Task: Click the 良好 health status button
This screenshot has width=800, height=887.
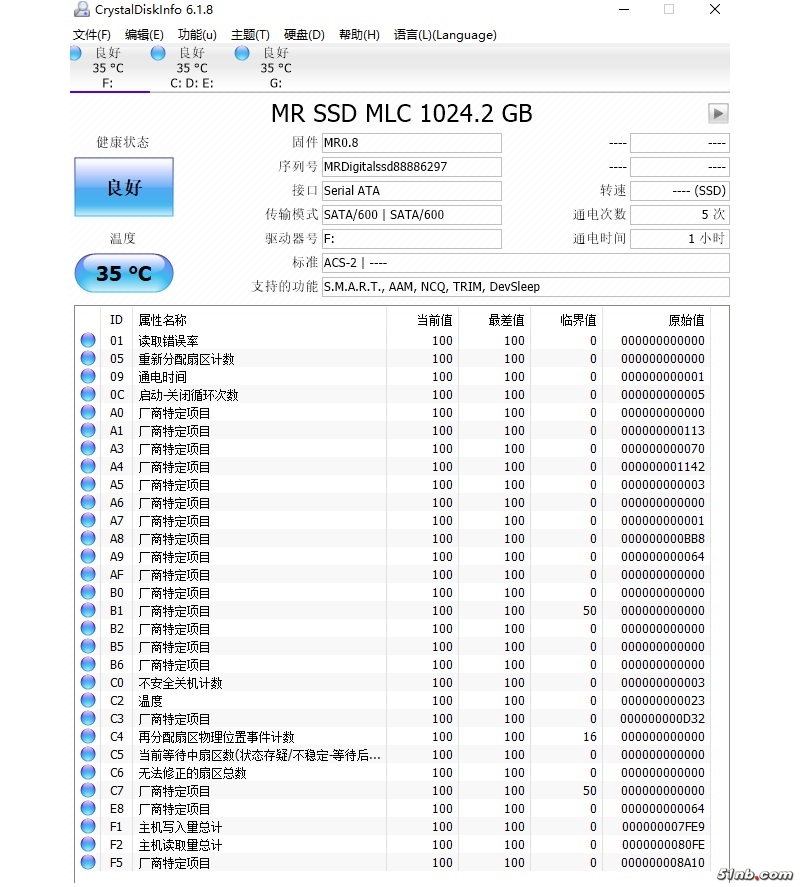Action: click(x=124, y=187)
